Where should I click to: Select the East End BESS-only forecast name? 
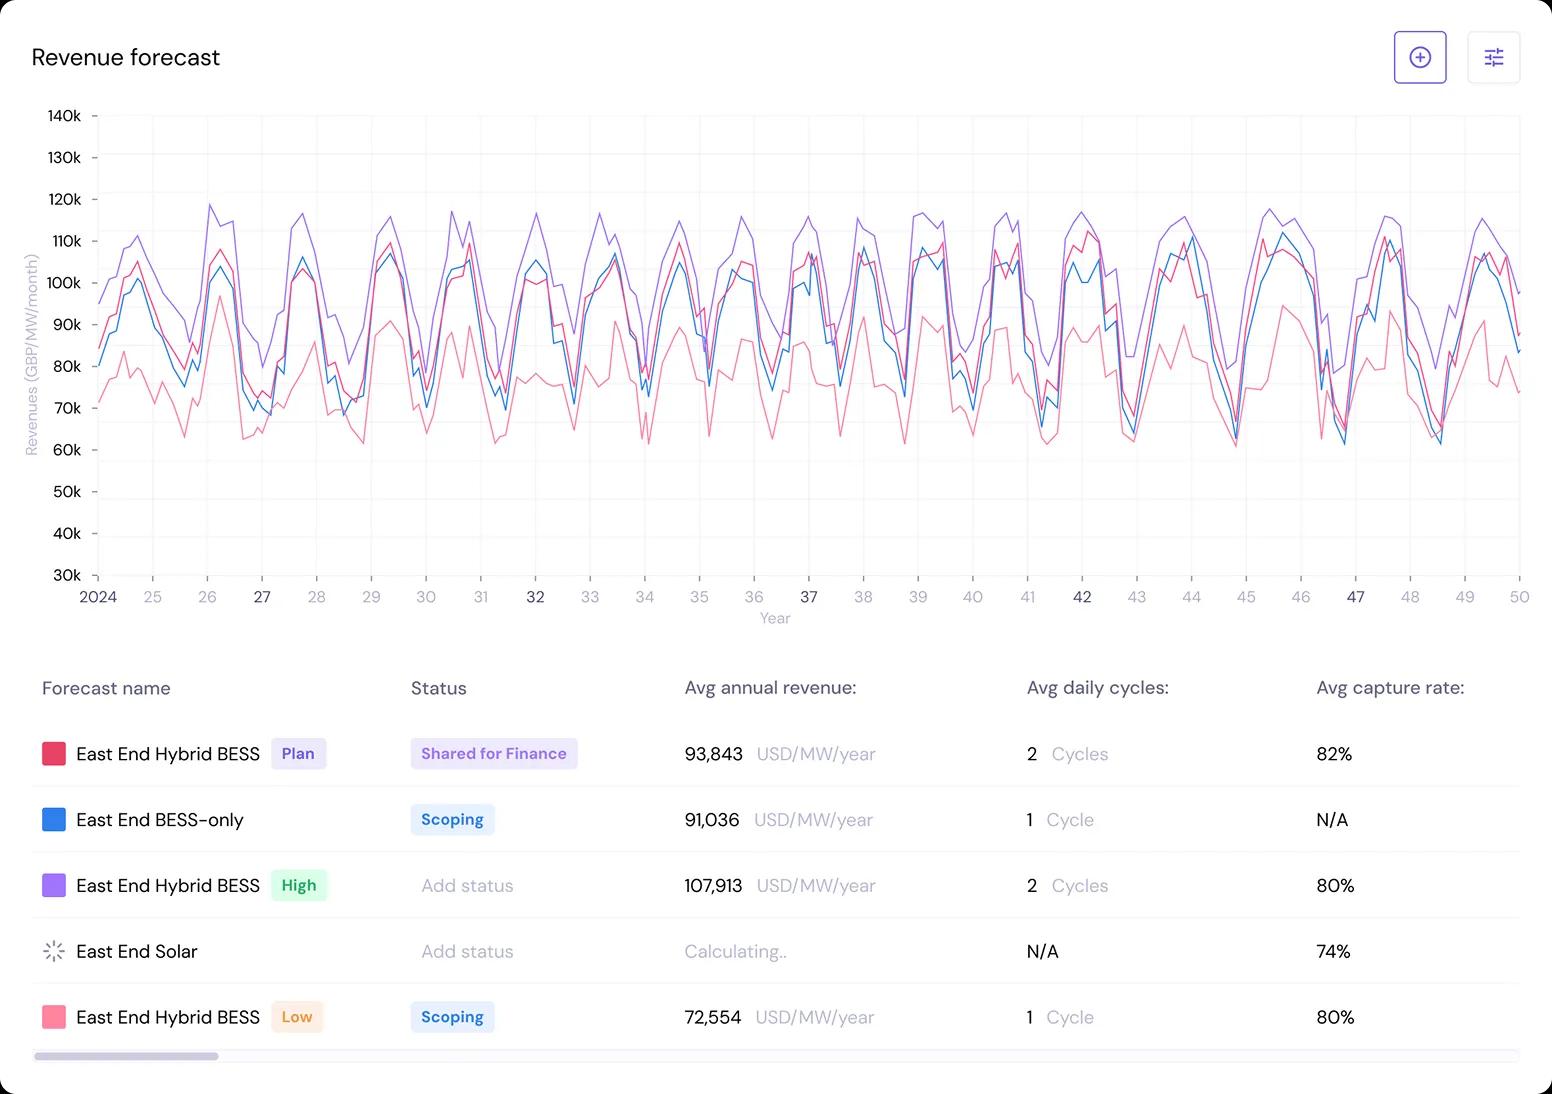pyautogui.click(x=160, y=820)
